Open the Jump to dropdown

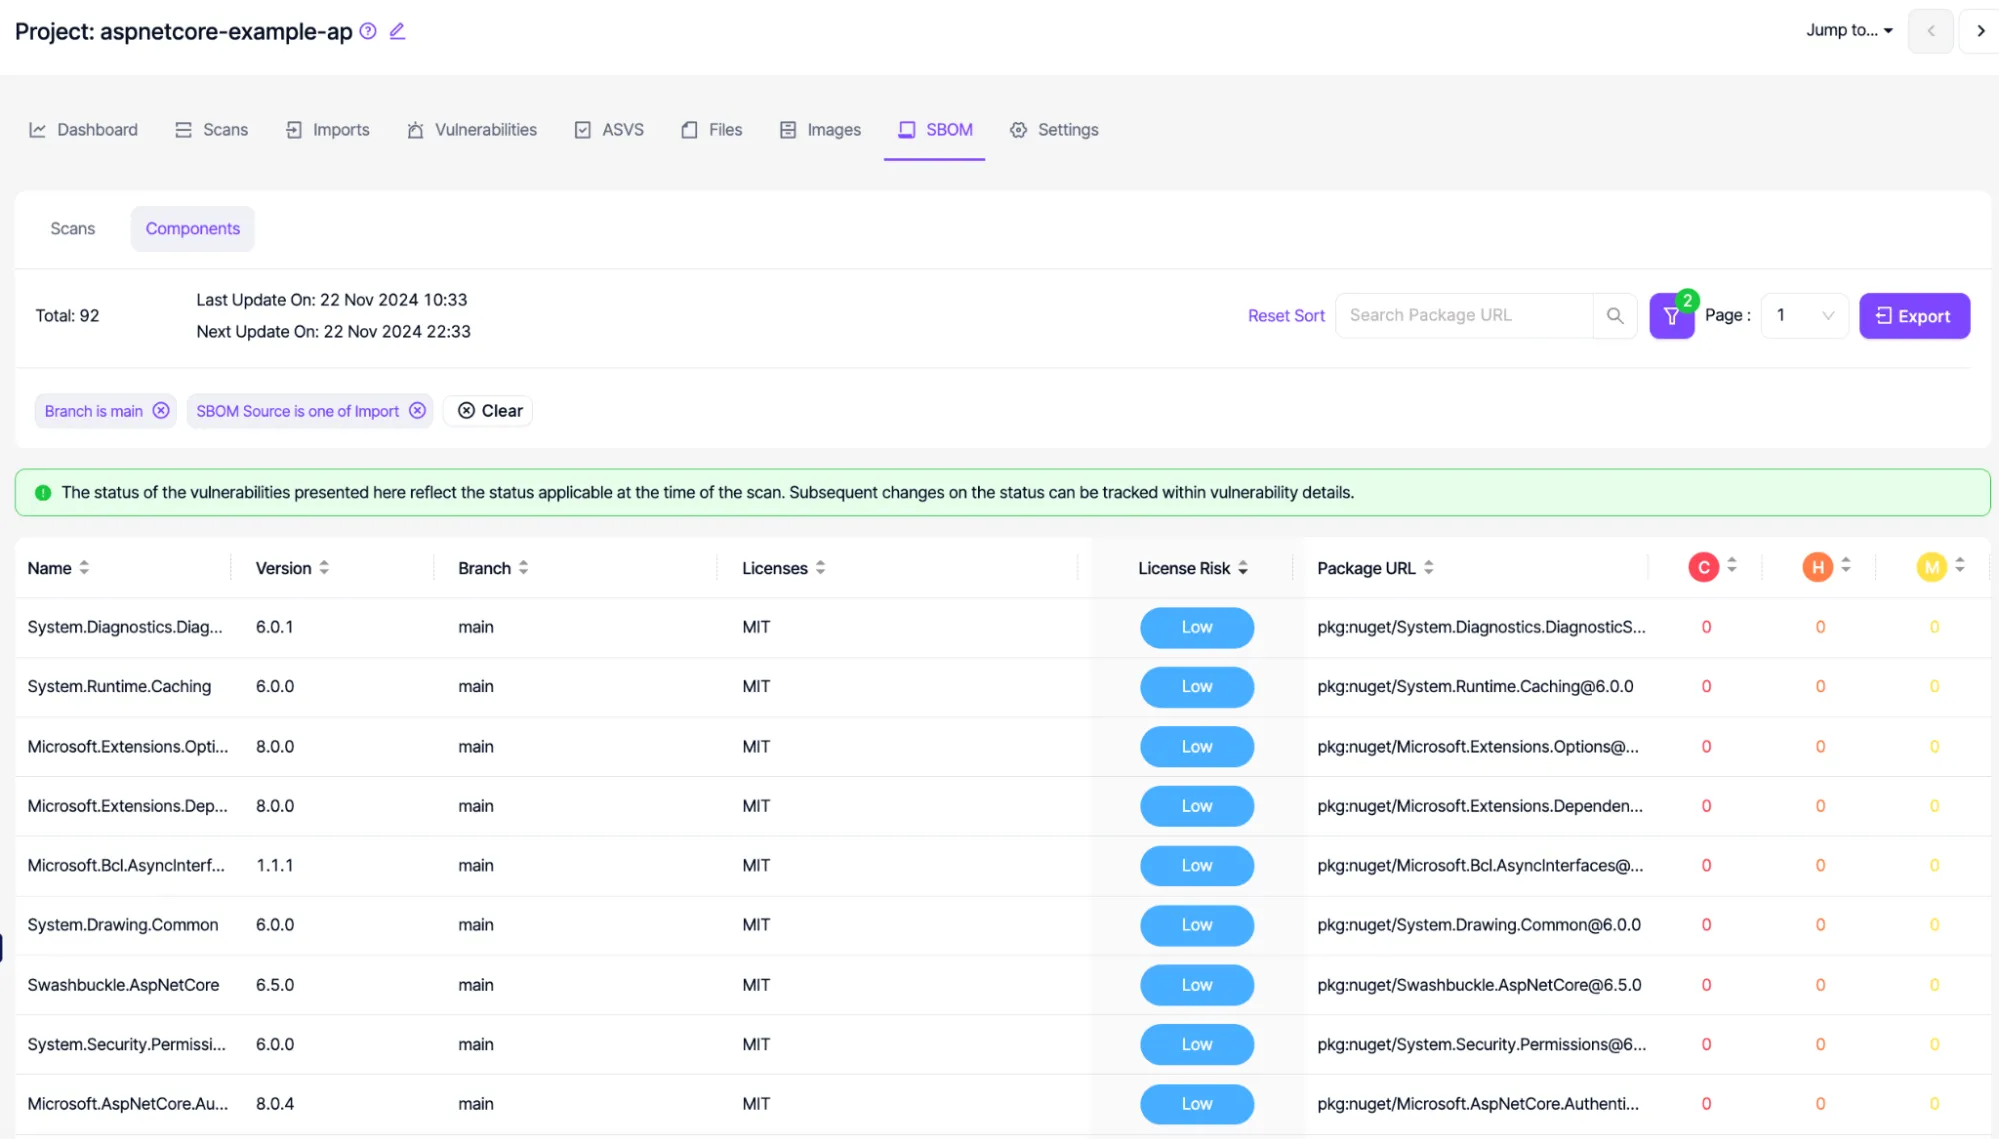(x=1847, y=30)
